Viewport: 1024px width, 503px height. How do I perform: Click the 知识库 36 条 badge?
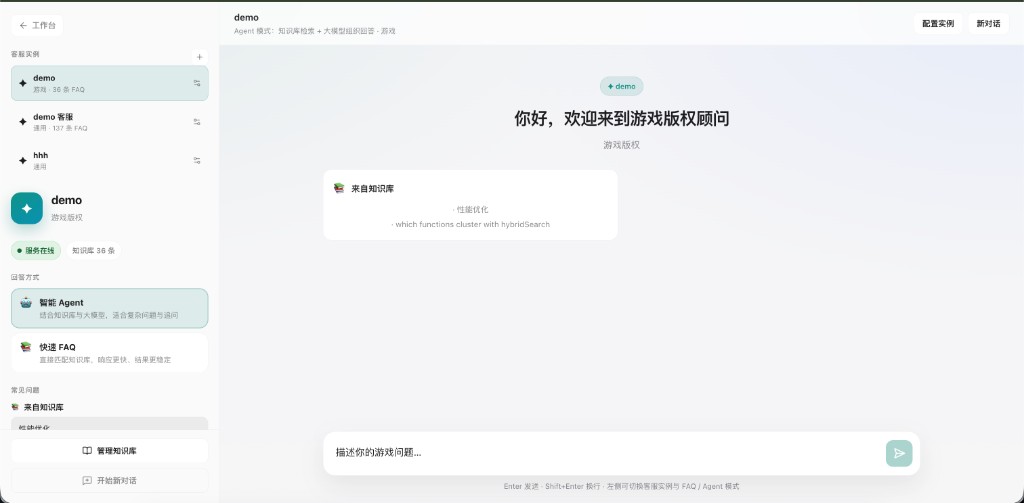(93, 250)
